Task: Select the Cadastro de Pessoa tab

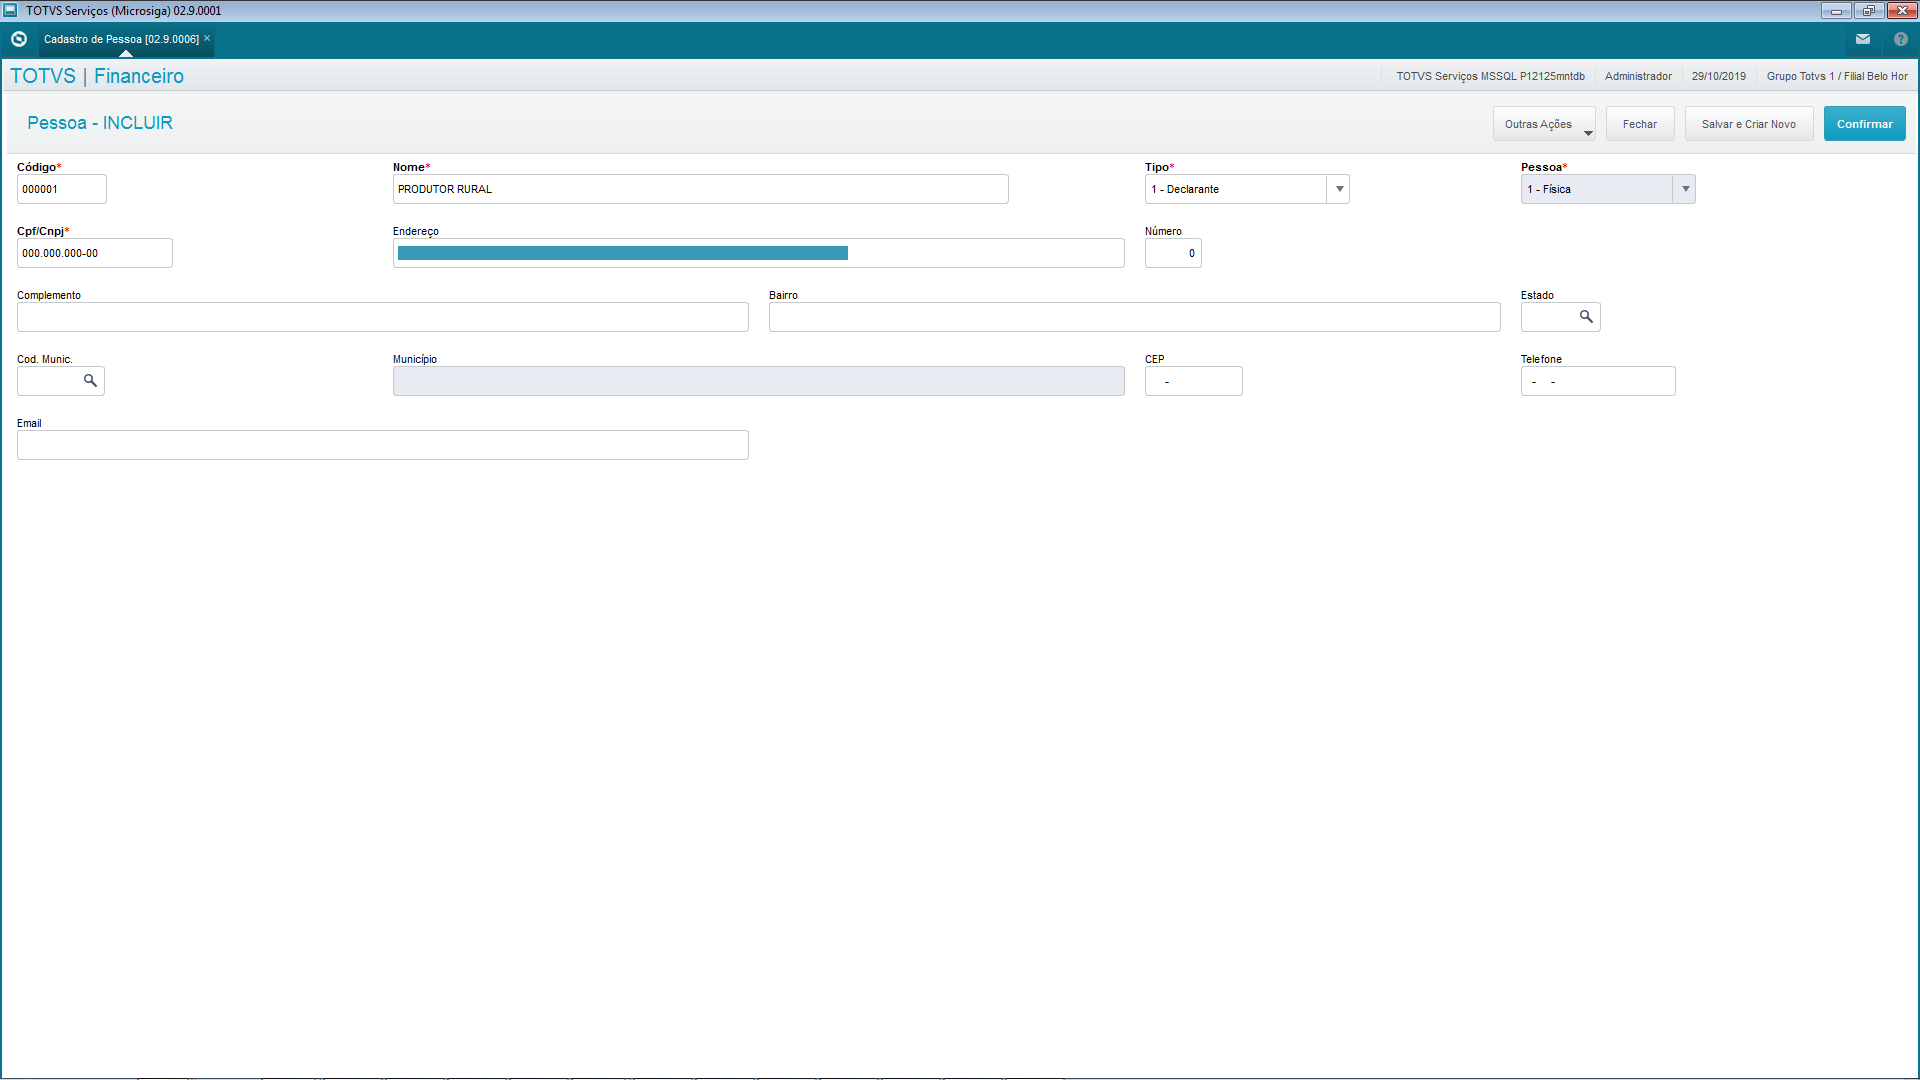Action: click(121, 39)
